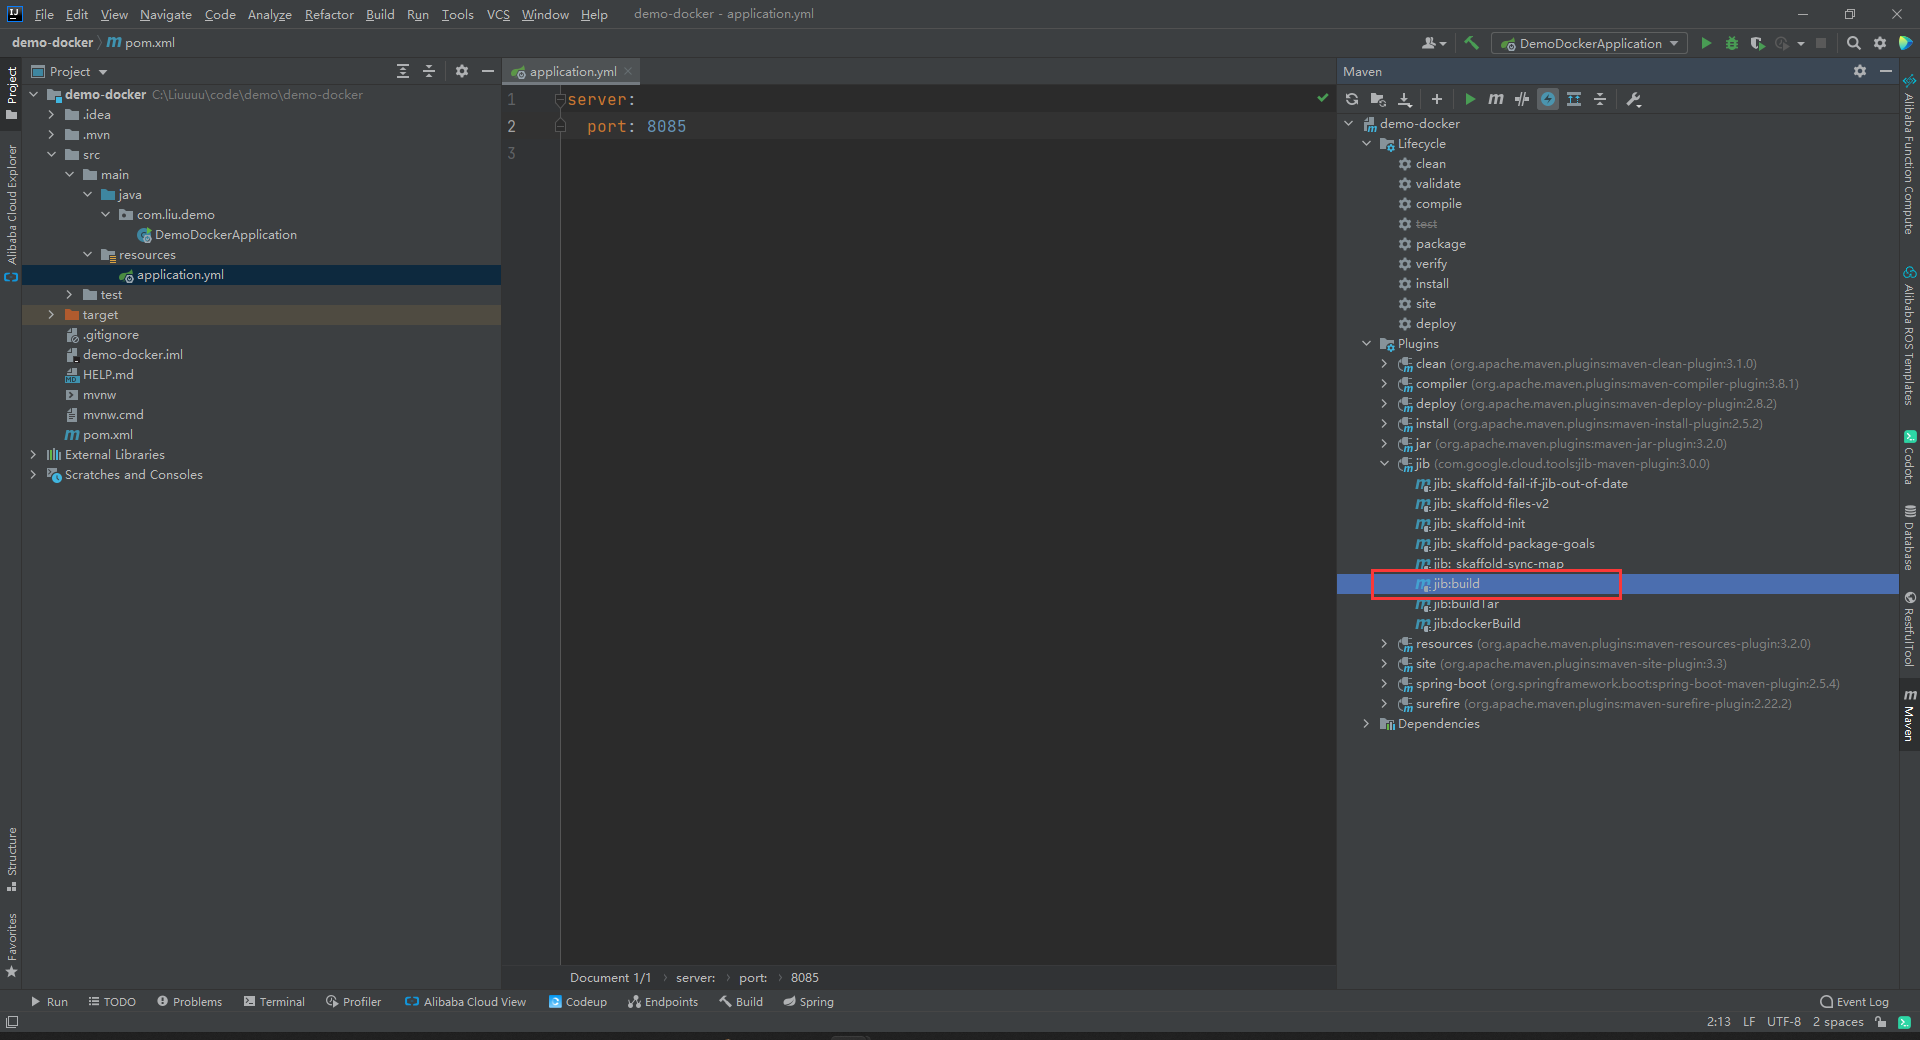Open the Navigate menu
The height and width of the screenshot is (1040, 1920).
coord(165,14)
